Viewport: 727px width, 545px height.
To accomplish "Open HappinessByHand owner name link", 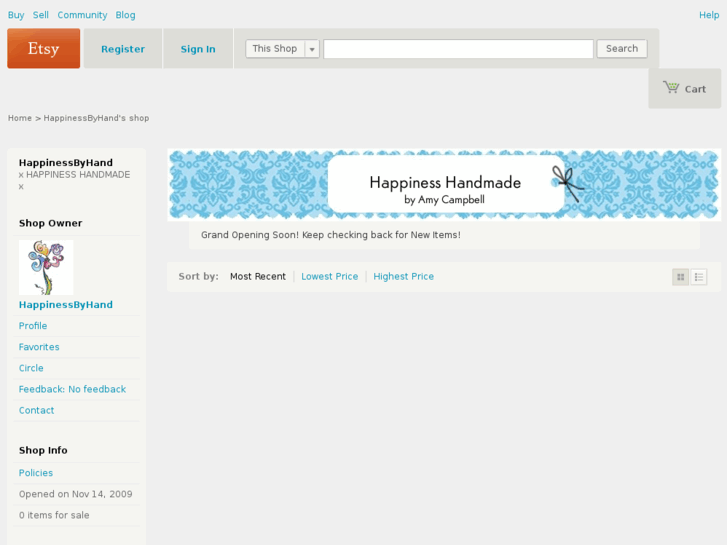I will [65, 305].
